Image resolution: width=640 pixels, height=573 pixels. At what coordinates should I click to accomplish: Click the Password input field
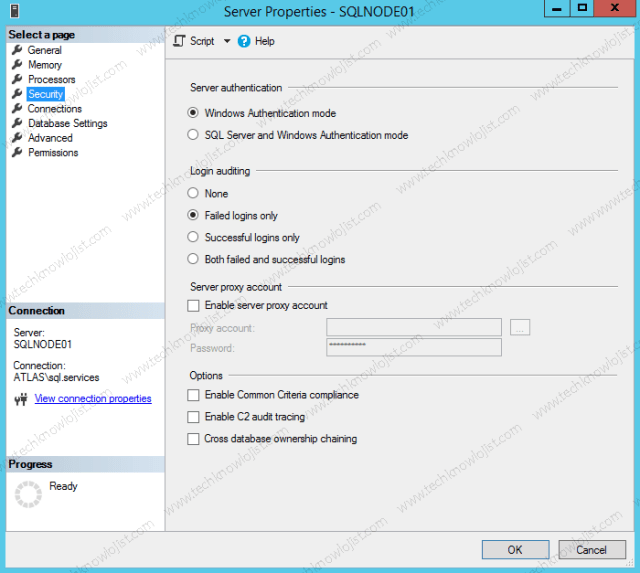(414, 347)
